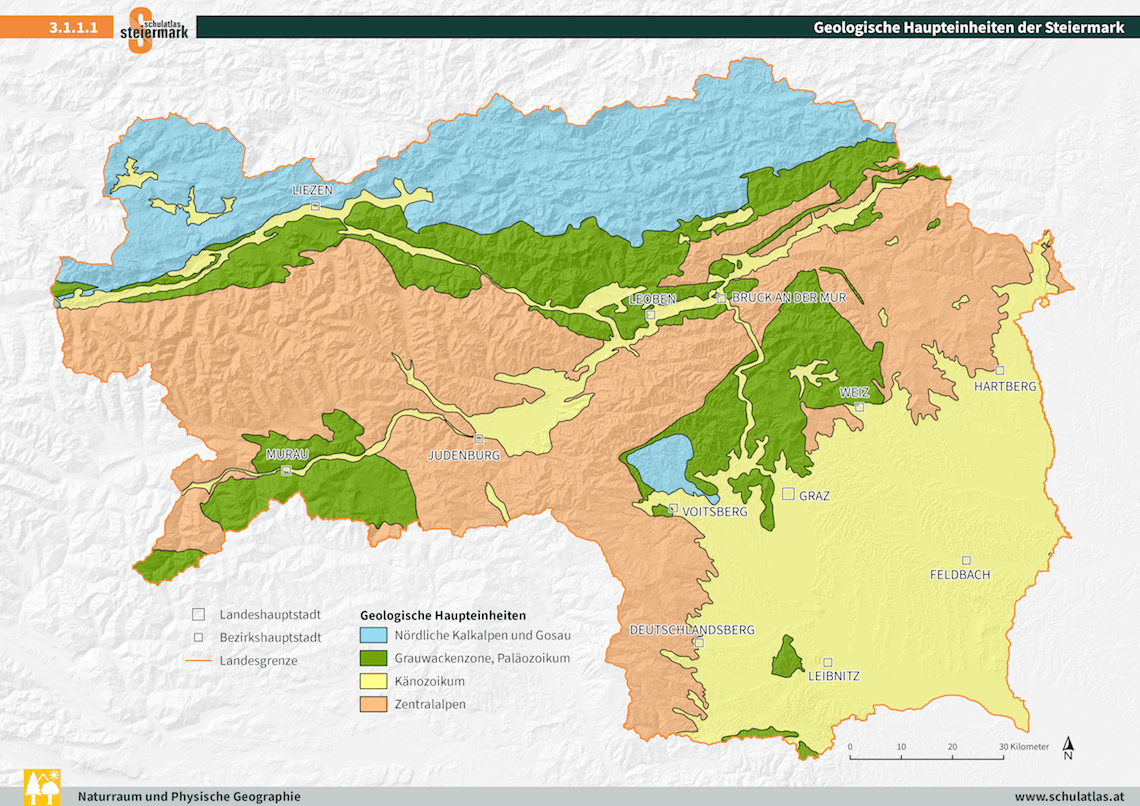Image resolution: width=1140 pixels, height=806 pixels.
Task: Click the JUDENBURG map label
Action: tap(464, 456)
